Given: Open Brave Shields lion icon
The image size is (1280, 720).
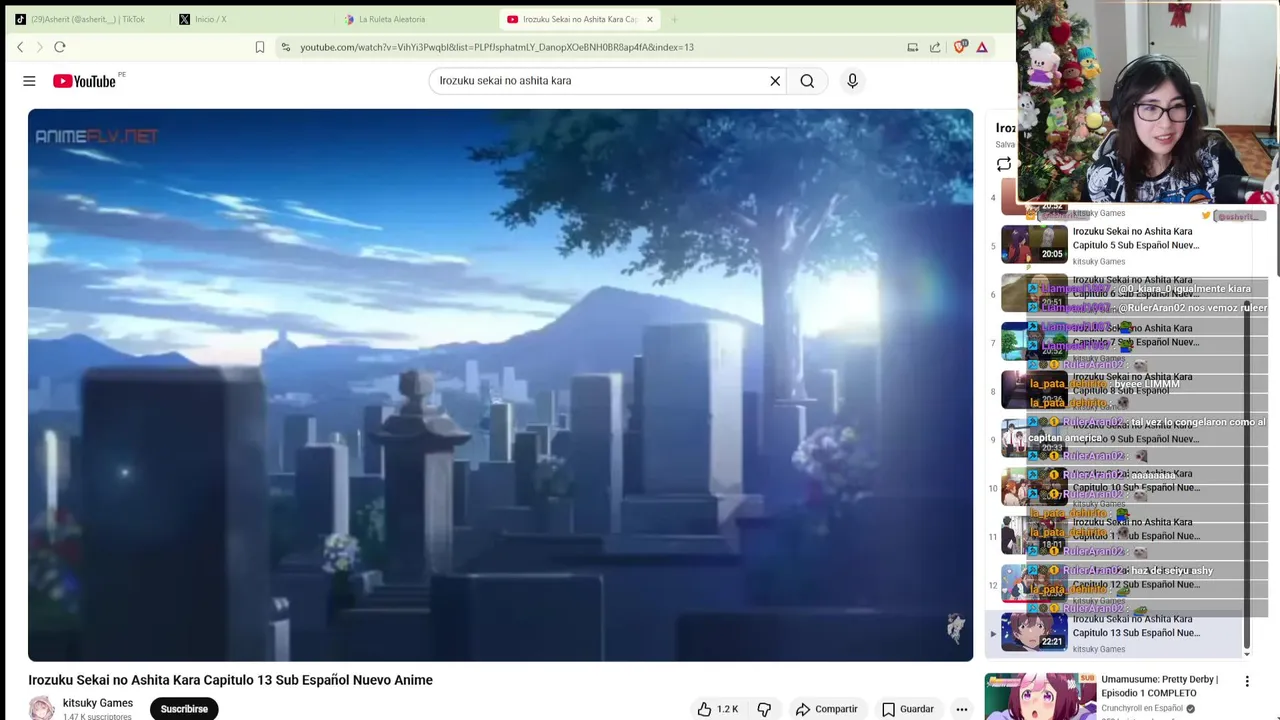Looking at the screenshot, I should pyautogui.click(x=960, y=47).
